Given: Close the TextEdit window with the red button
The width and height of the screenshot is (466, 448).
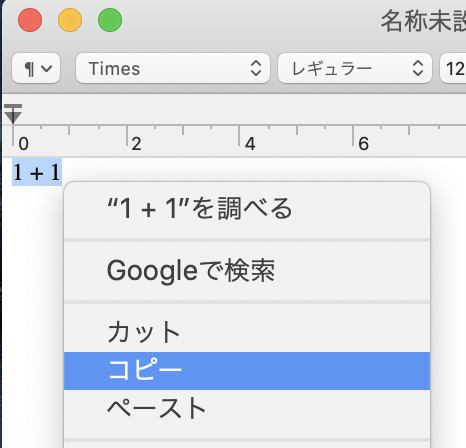Looking at the screenshot, I should pos(30,20).
